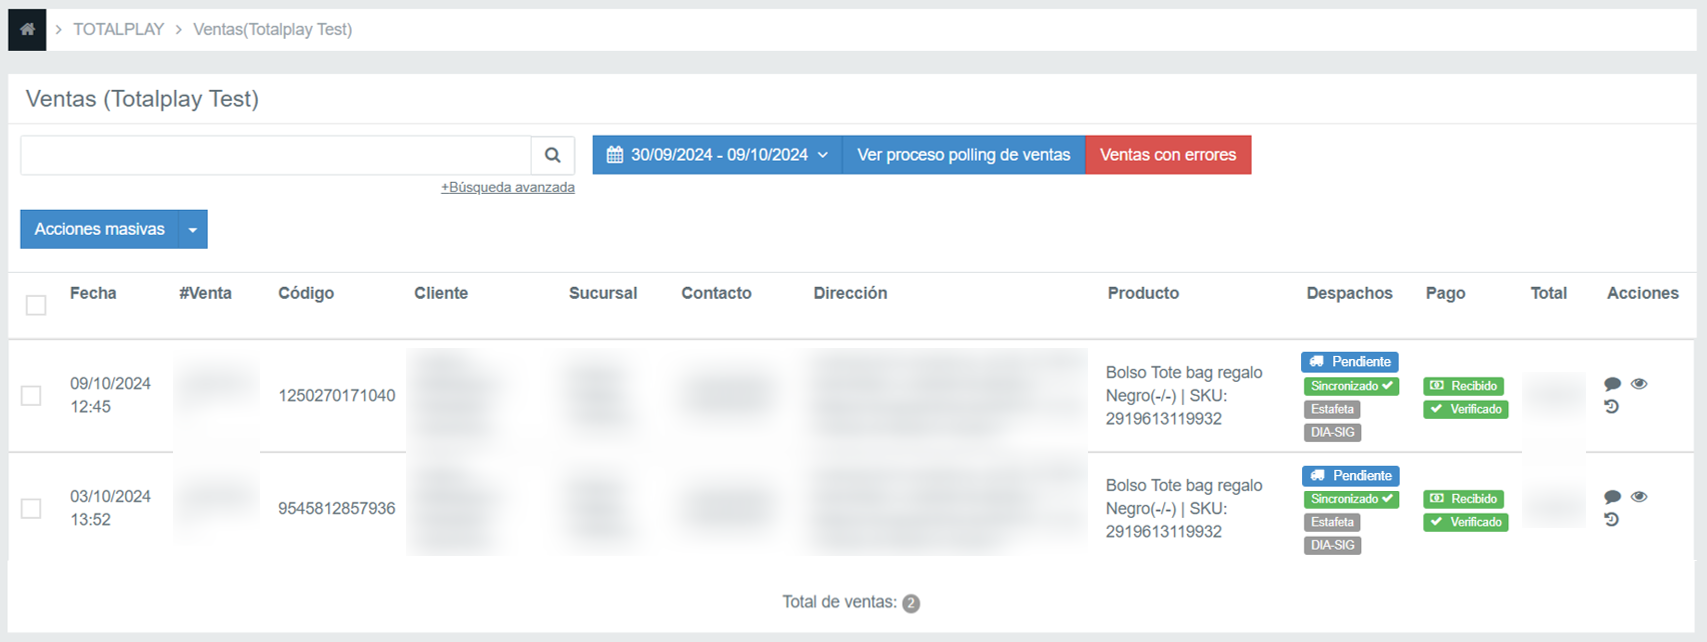1707x642 pixels.
Task: Click Pendiente badge in 09/10/2024 row
Action: click(x=1350, y=362)
